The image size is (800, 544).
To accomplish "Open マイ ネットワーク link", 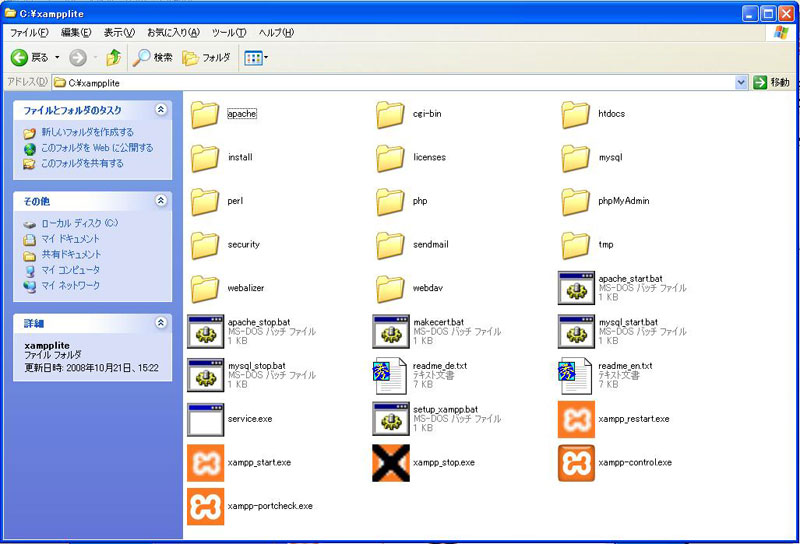I will coord(70,285).
